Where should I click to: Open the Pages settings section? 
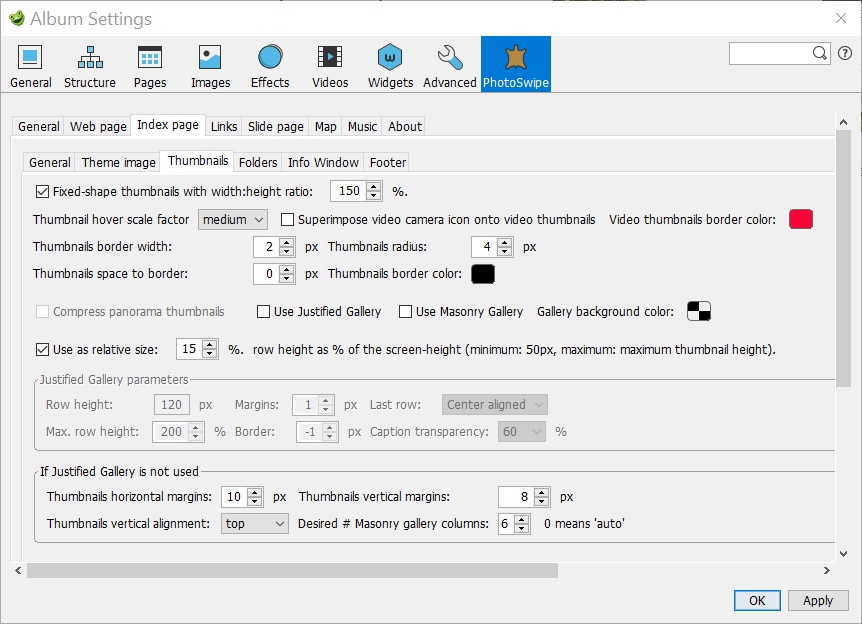[x=150, y=66]
